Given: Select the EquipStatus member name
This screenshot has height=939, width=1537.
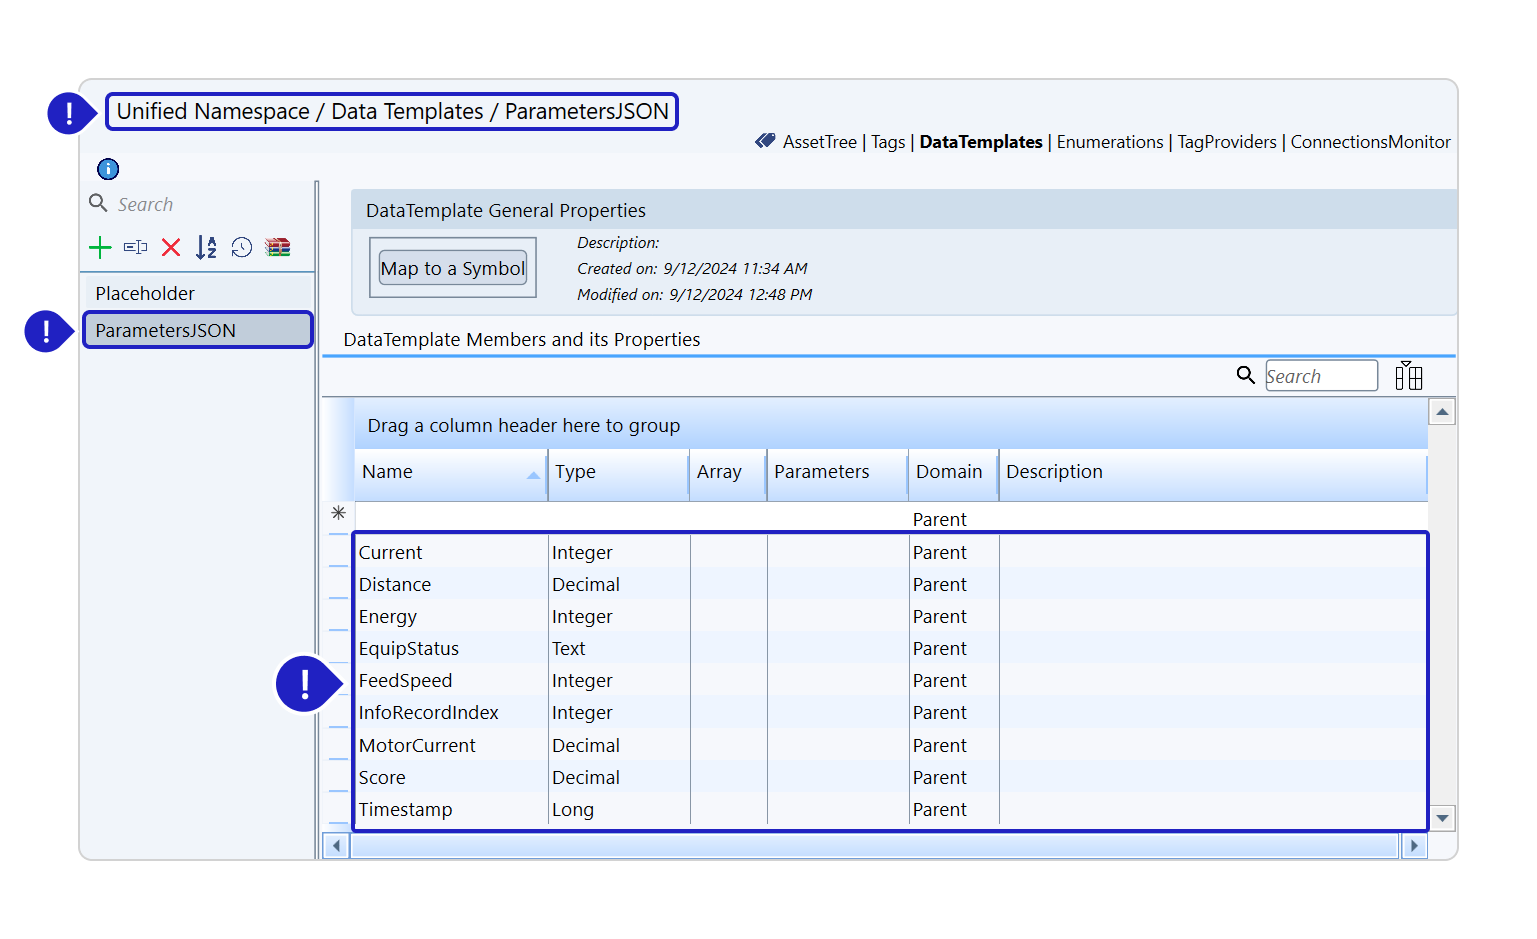Looking at the screenshot, I should click(x=408, y=649).
